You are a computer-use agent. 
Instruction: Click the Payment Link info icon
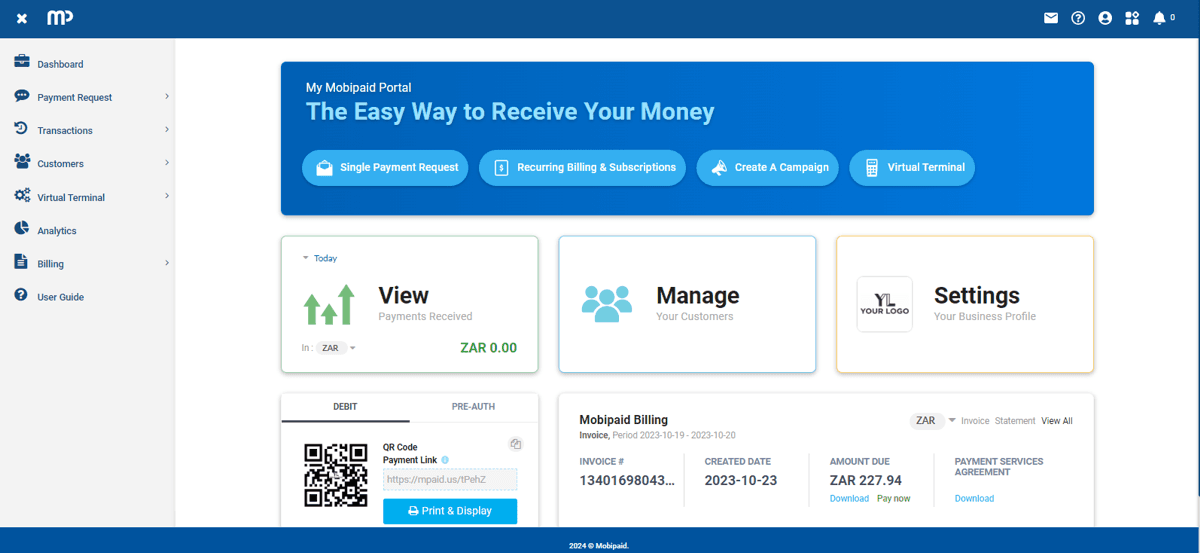coord(445,460)
